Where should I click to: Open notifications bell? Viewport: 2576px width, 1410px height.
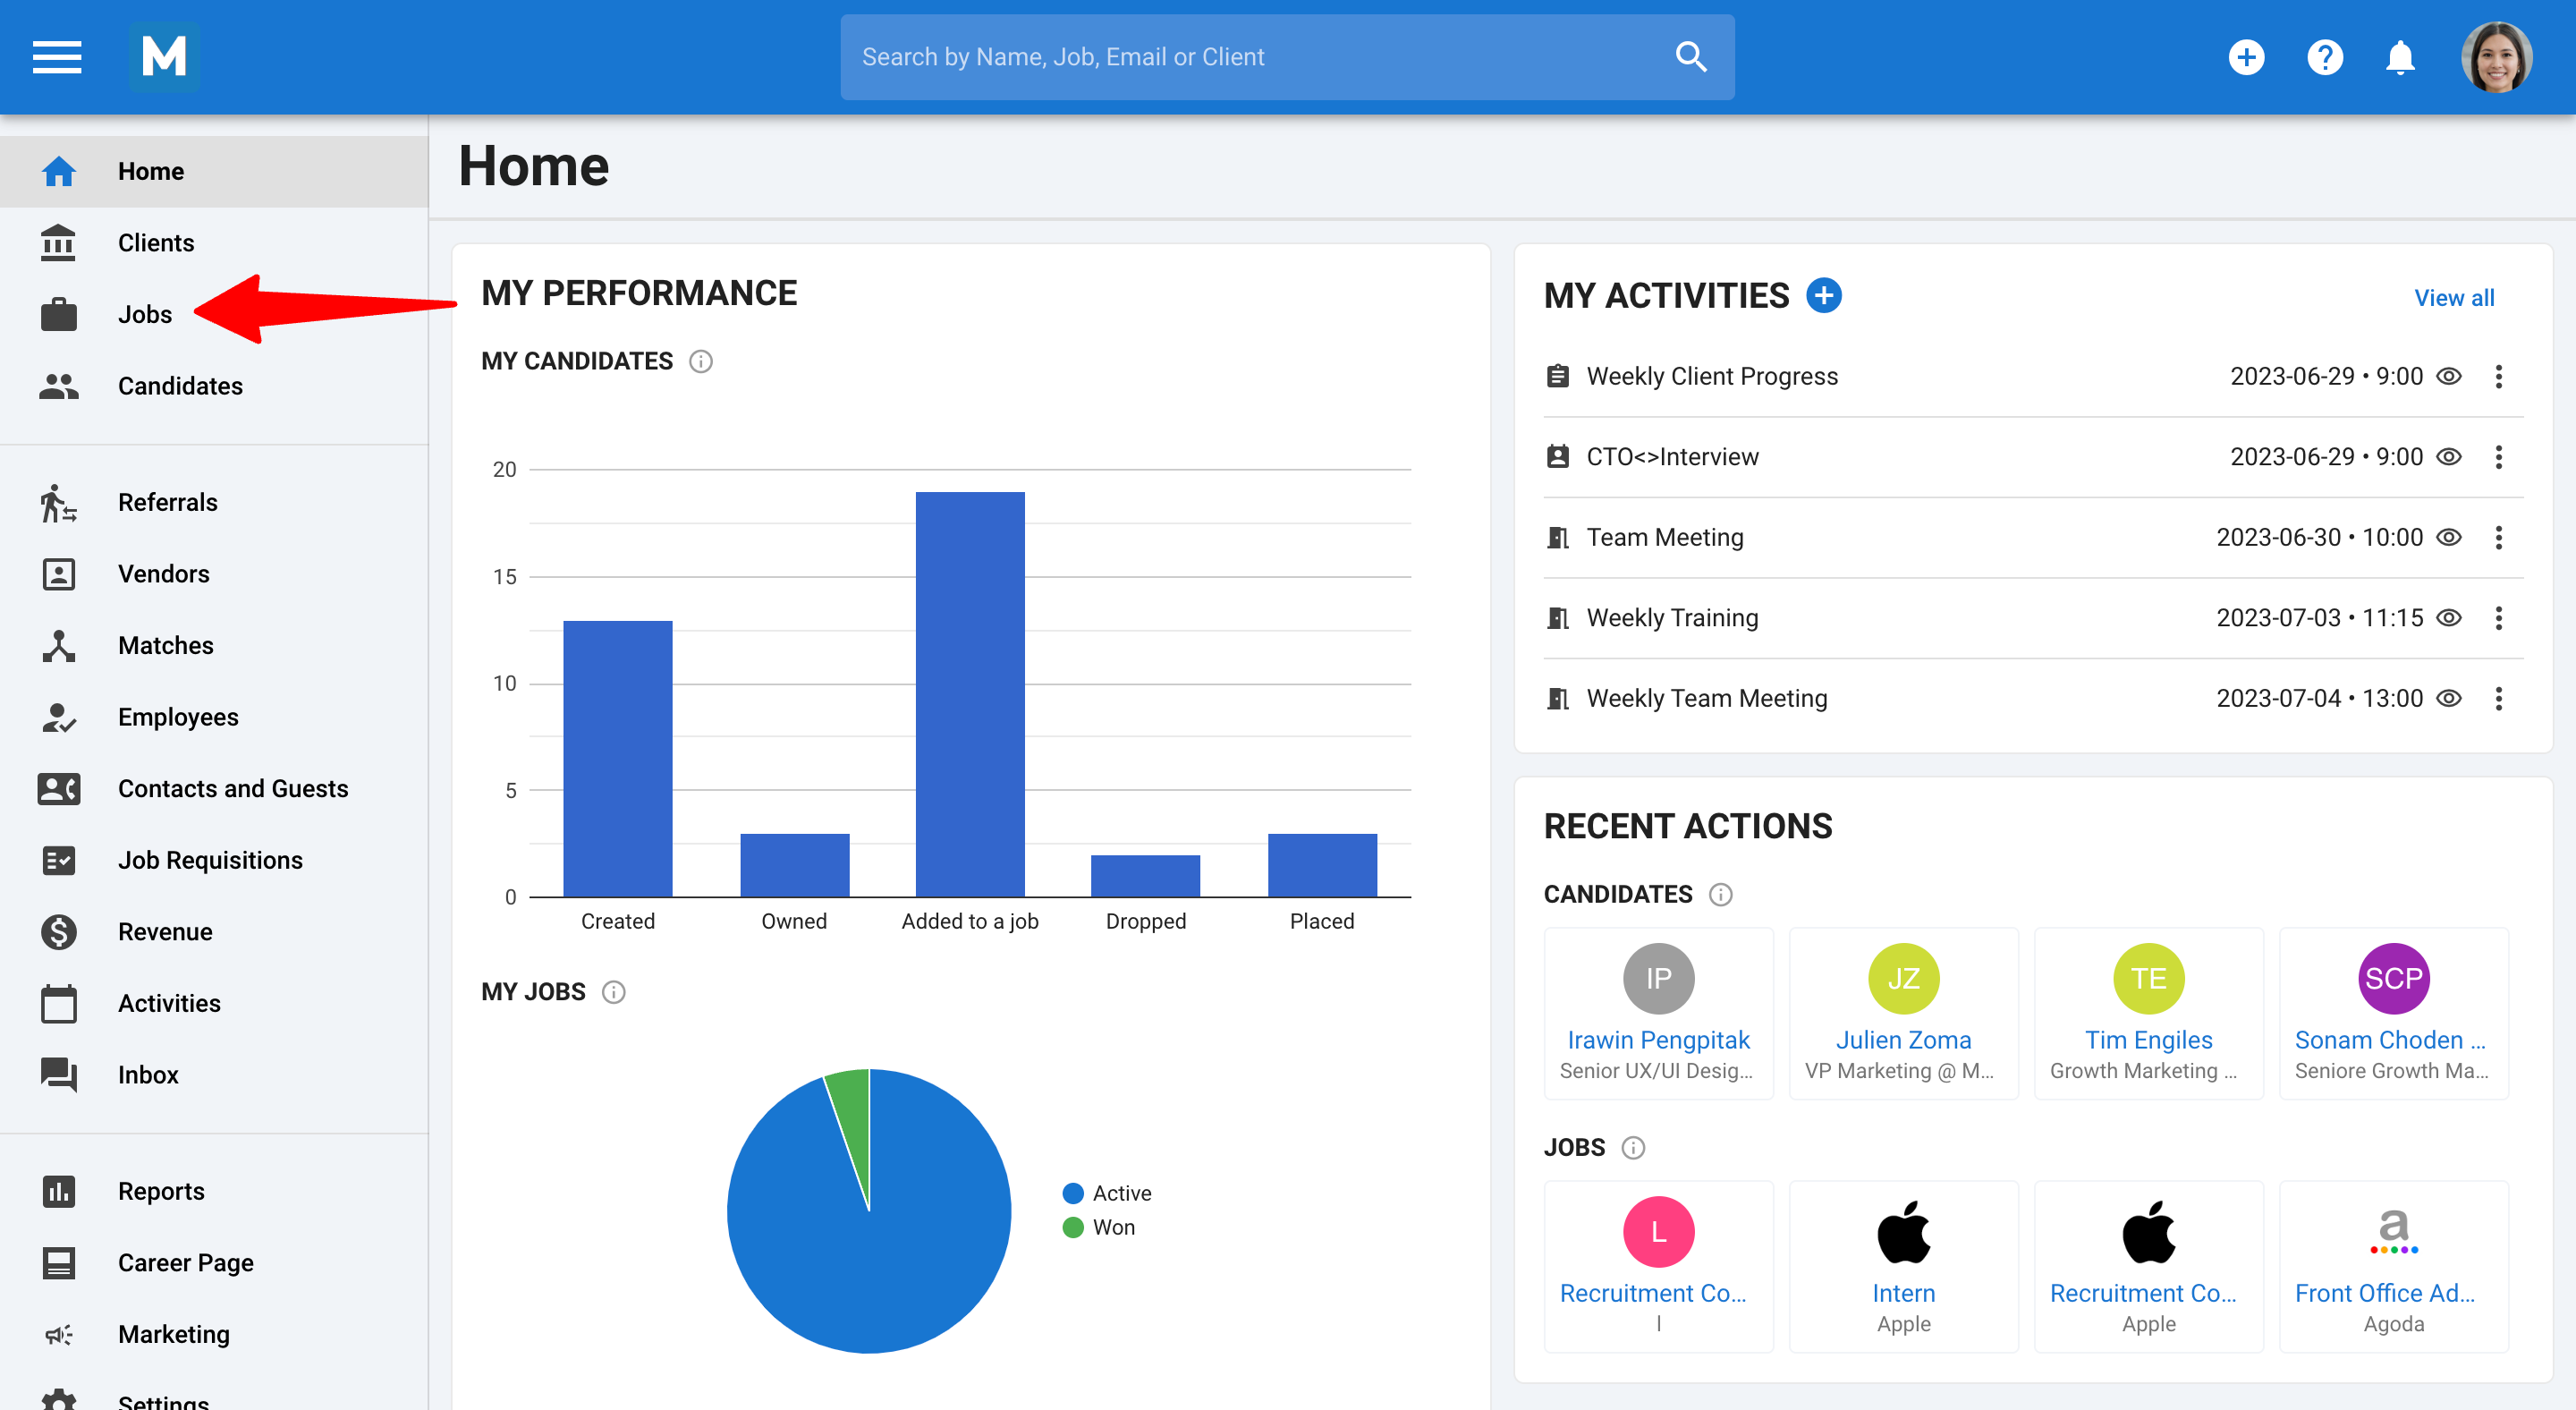click(x=2400, y=57)
